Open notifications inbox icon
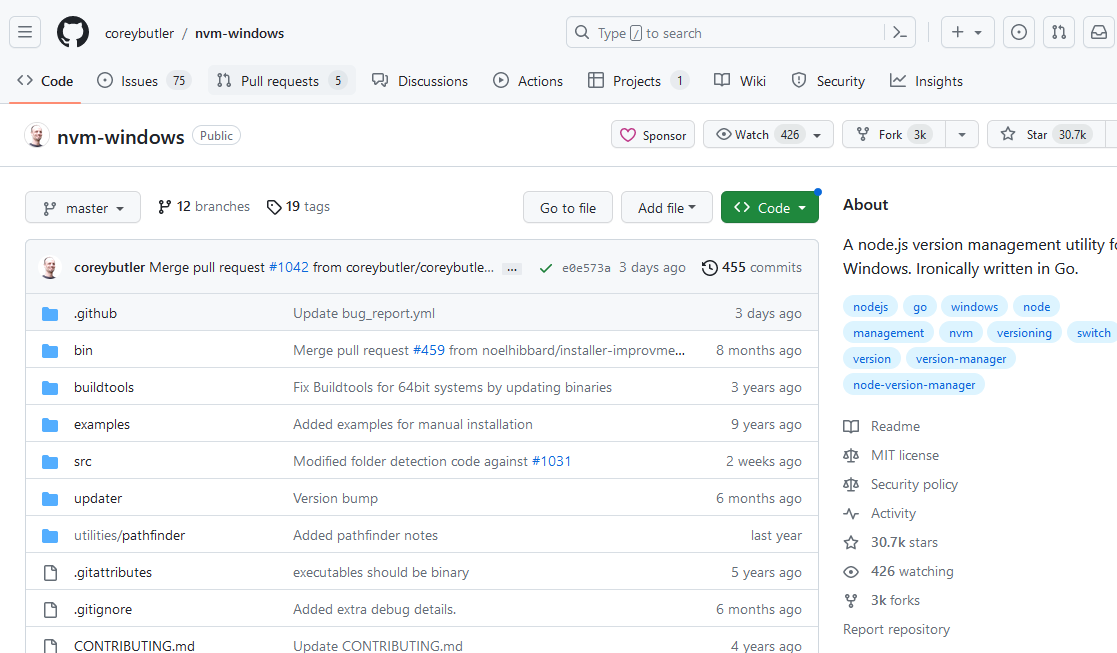1117x653 pixels. click(x=1099, y=33)
